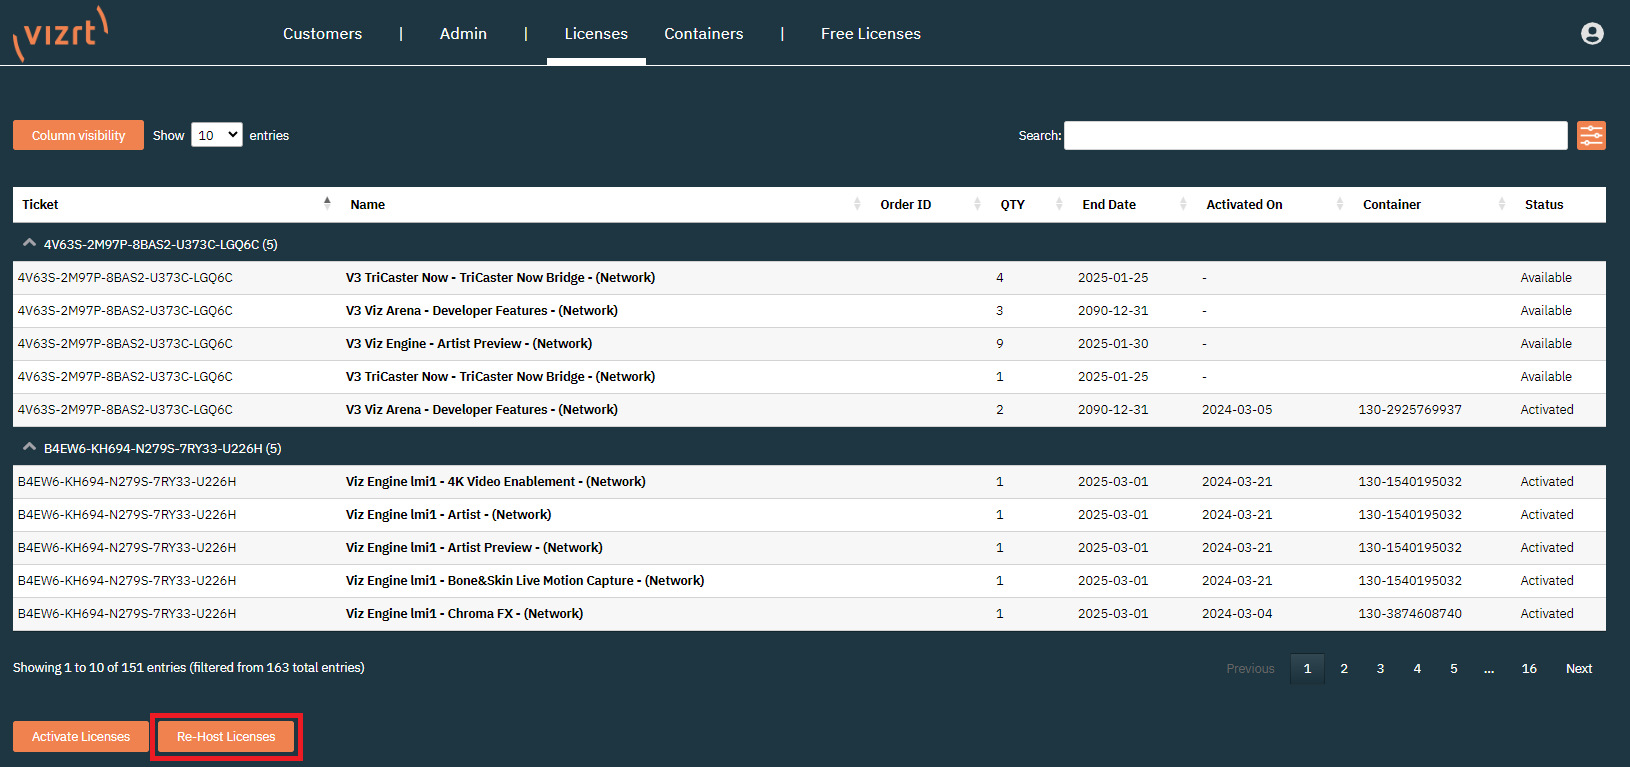Collapse the 4V63S-2M97P ticket group

[30, 243]
